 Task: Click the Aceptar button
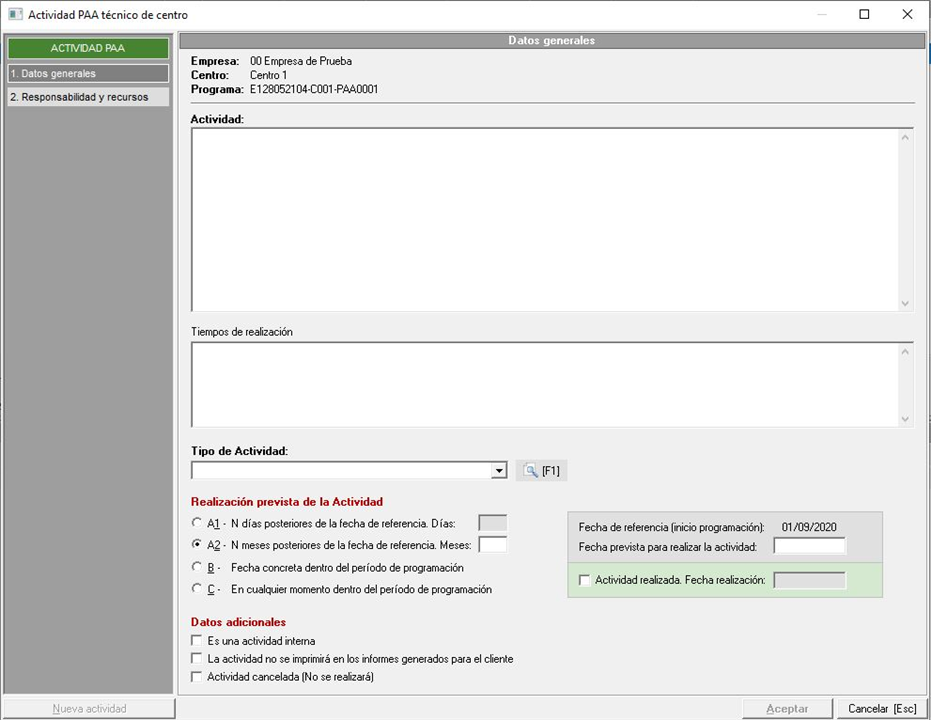tap(787, 709)
